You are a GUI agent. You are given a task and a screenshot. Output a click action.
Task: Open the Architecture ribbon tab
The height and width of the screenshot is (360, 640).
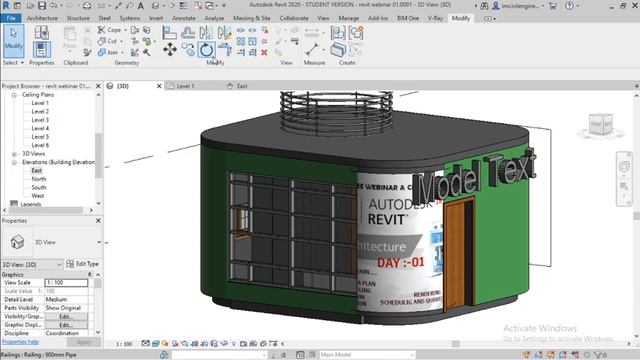pos(42,18)
